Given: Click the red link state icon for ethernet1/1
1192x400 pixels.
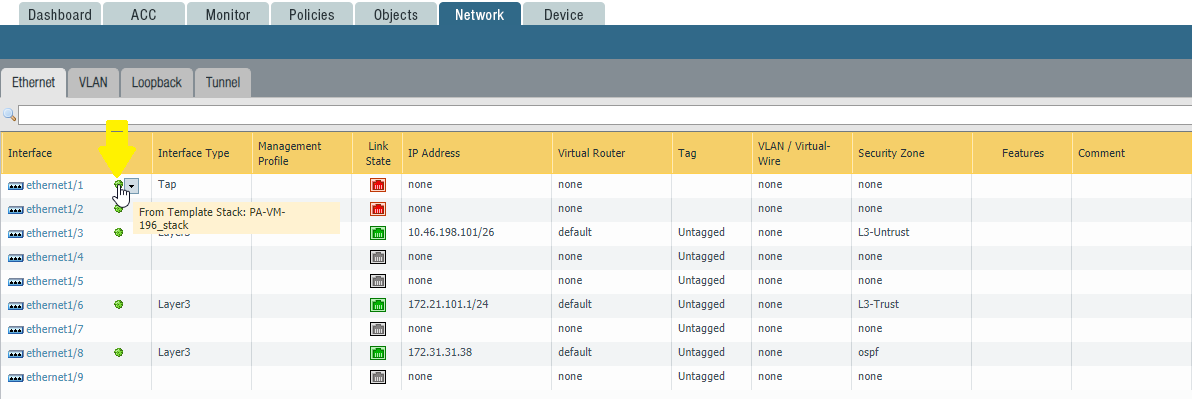Looking at the screenshot, I should [378, 185].
